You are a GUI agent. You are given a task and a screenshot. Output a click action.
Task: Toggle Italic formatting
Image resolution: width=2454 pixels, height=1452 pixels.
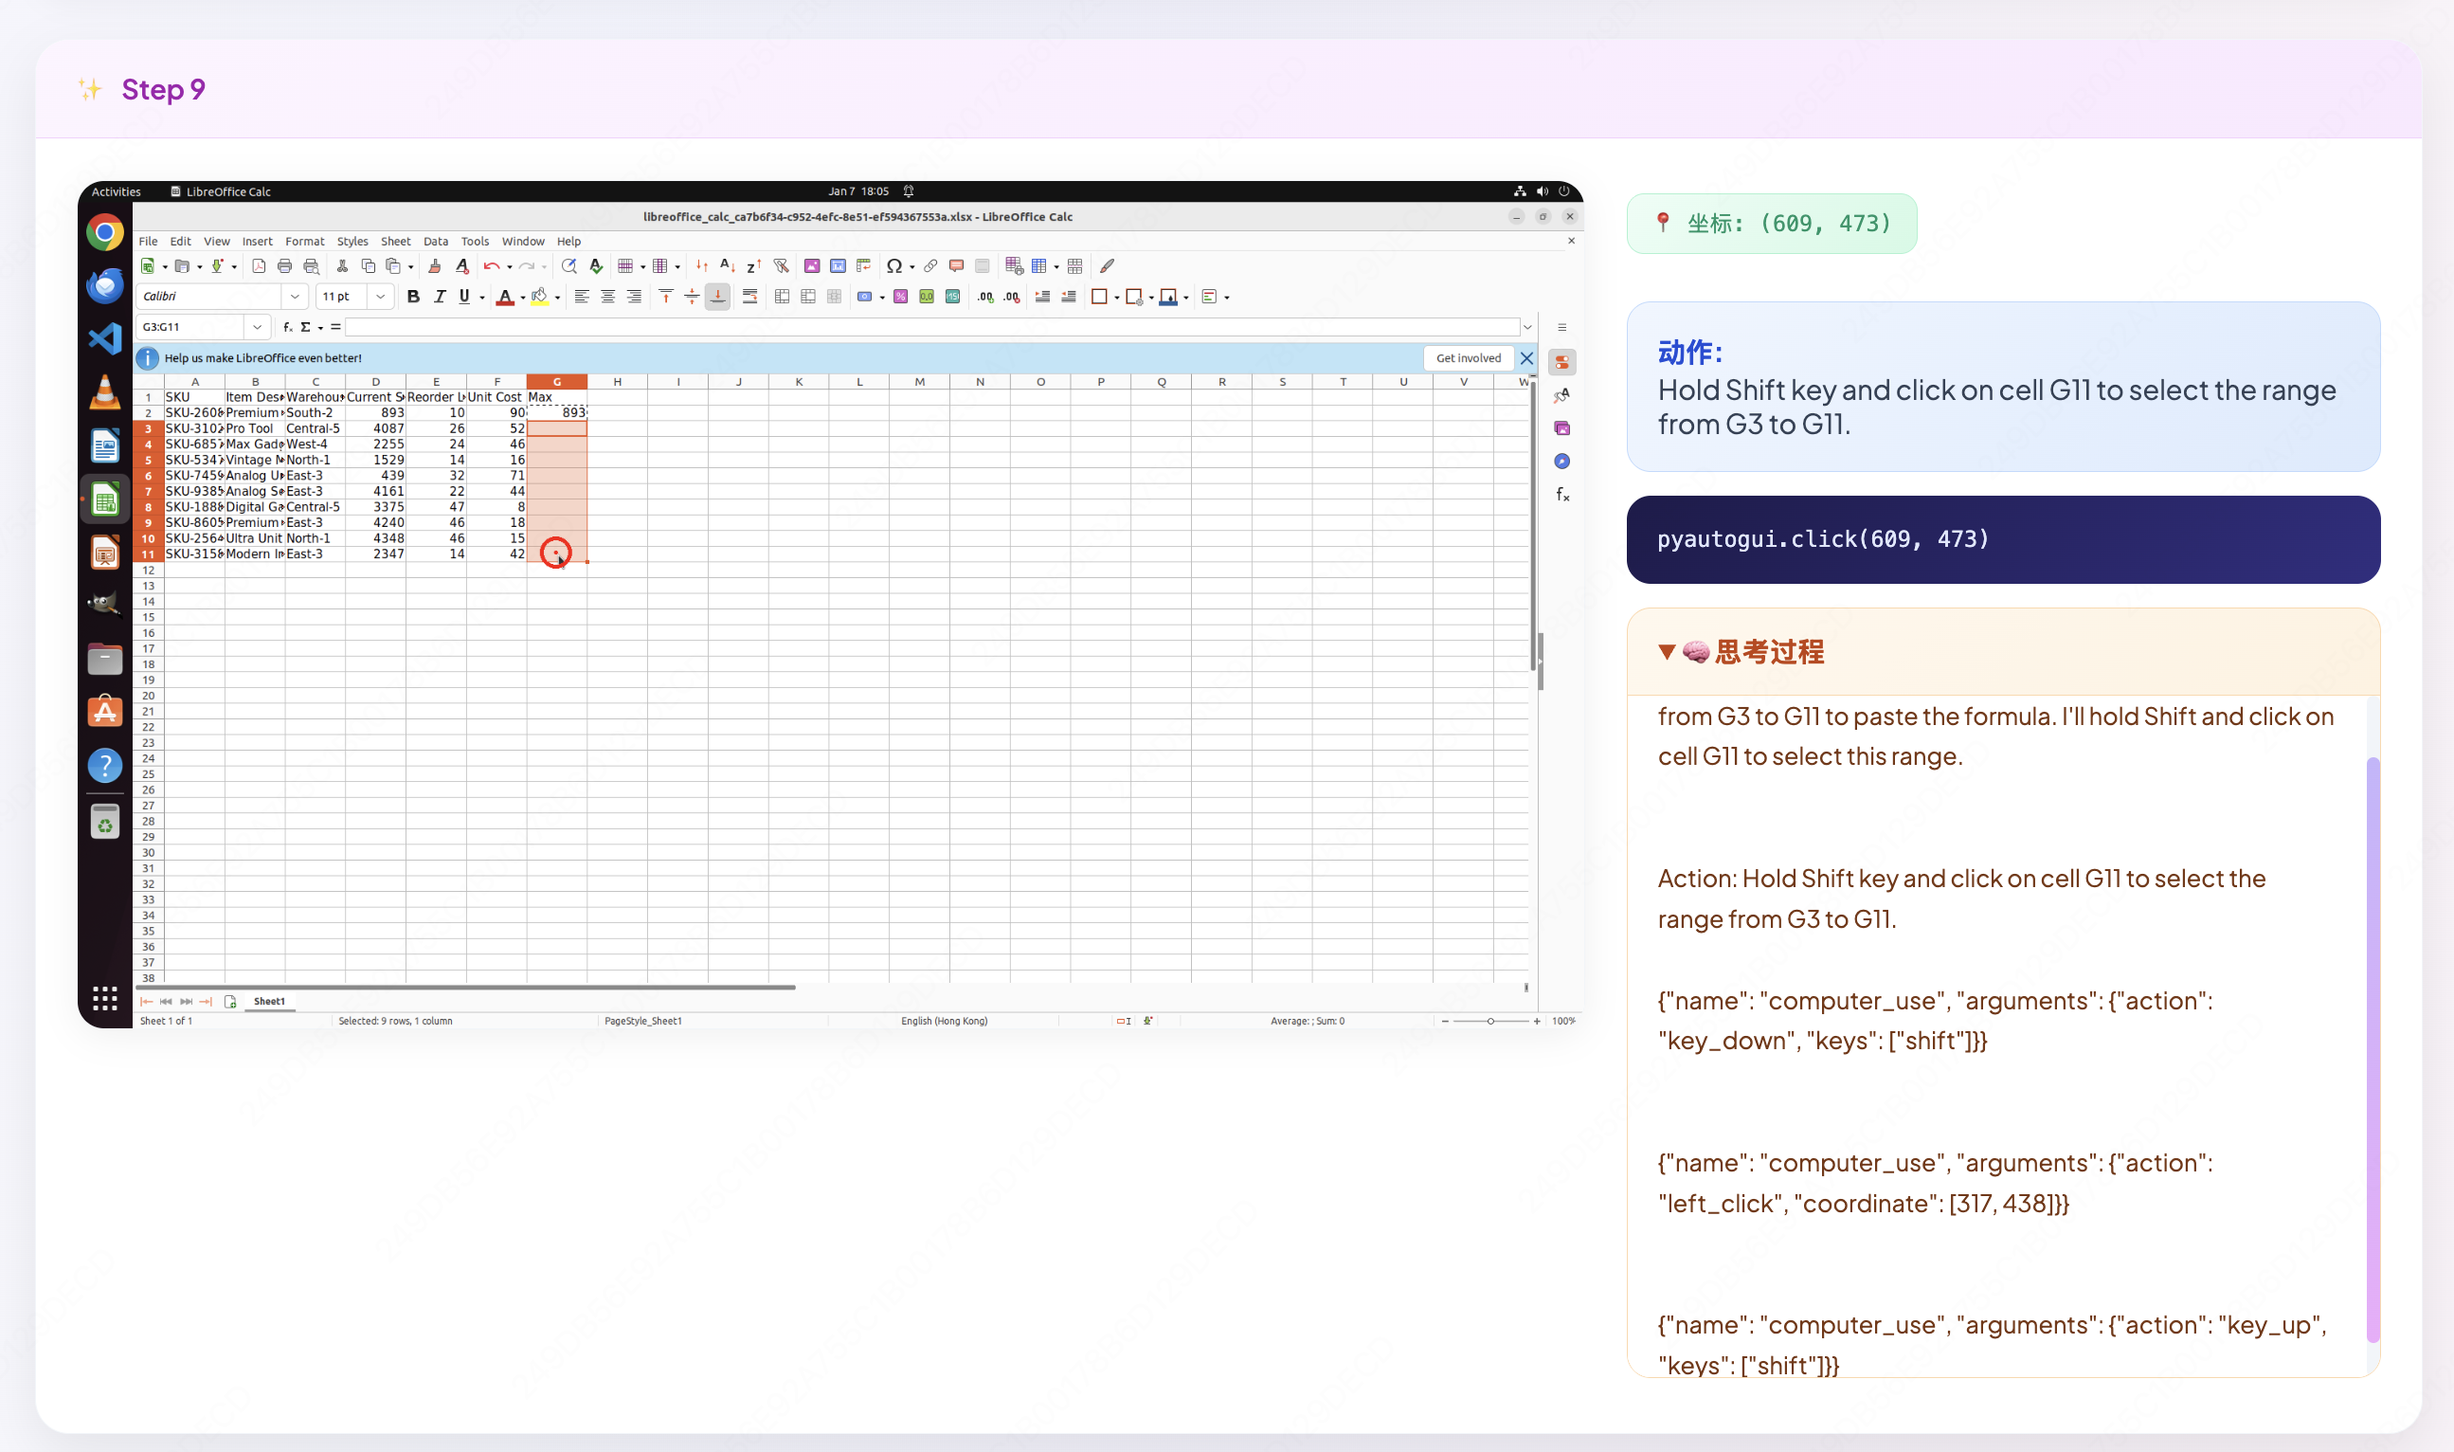point(439,297)
